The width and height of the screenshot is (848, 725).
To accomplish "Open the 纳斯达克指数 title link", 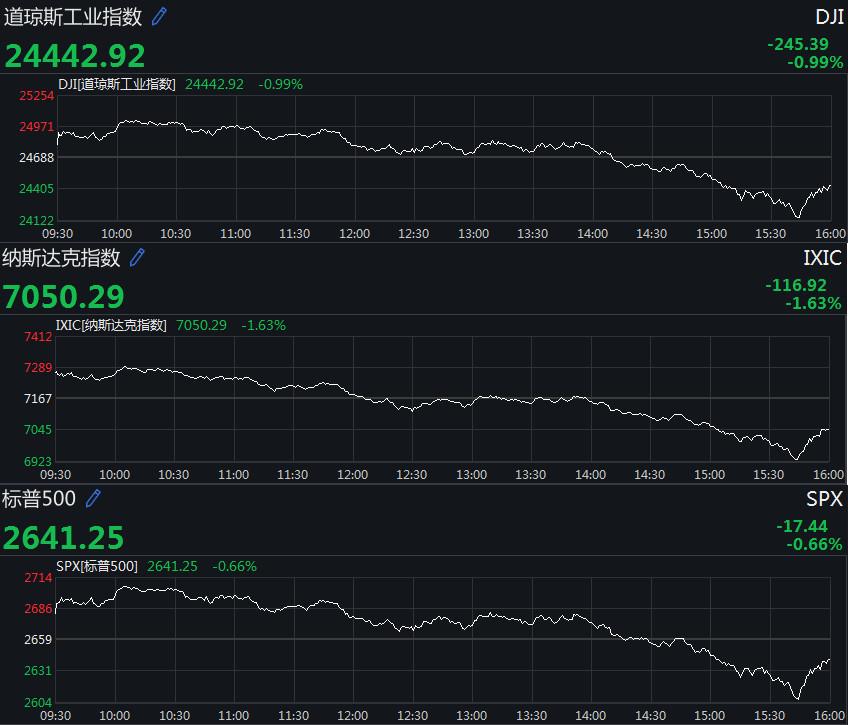I will click(62, 258).
